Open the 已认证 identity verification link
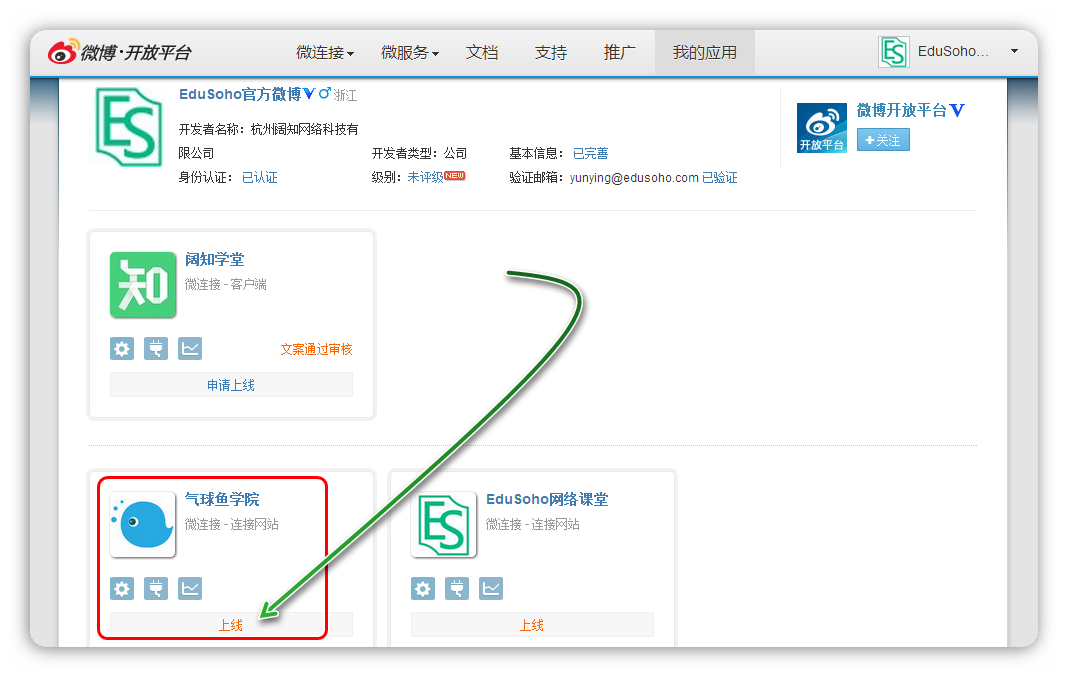This screenshot has height=677, width=1068. pyautogui.click(x=260, y=177)
